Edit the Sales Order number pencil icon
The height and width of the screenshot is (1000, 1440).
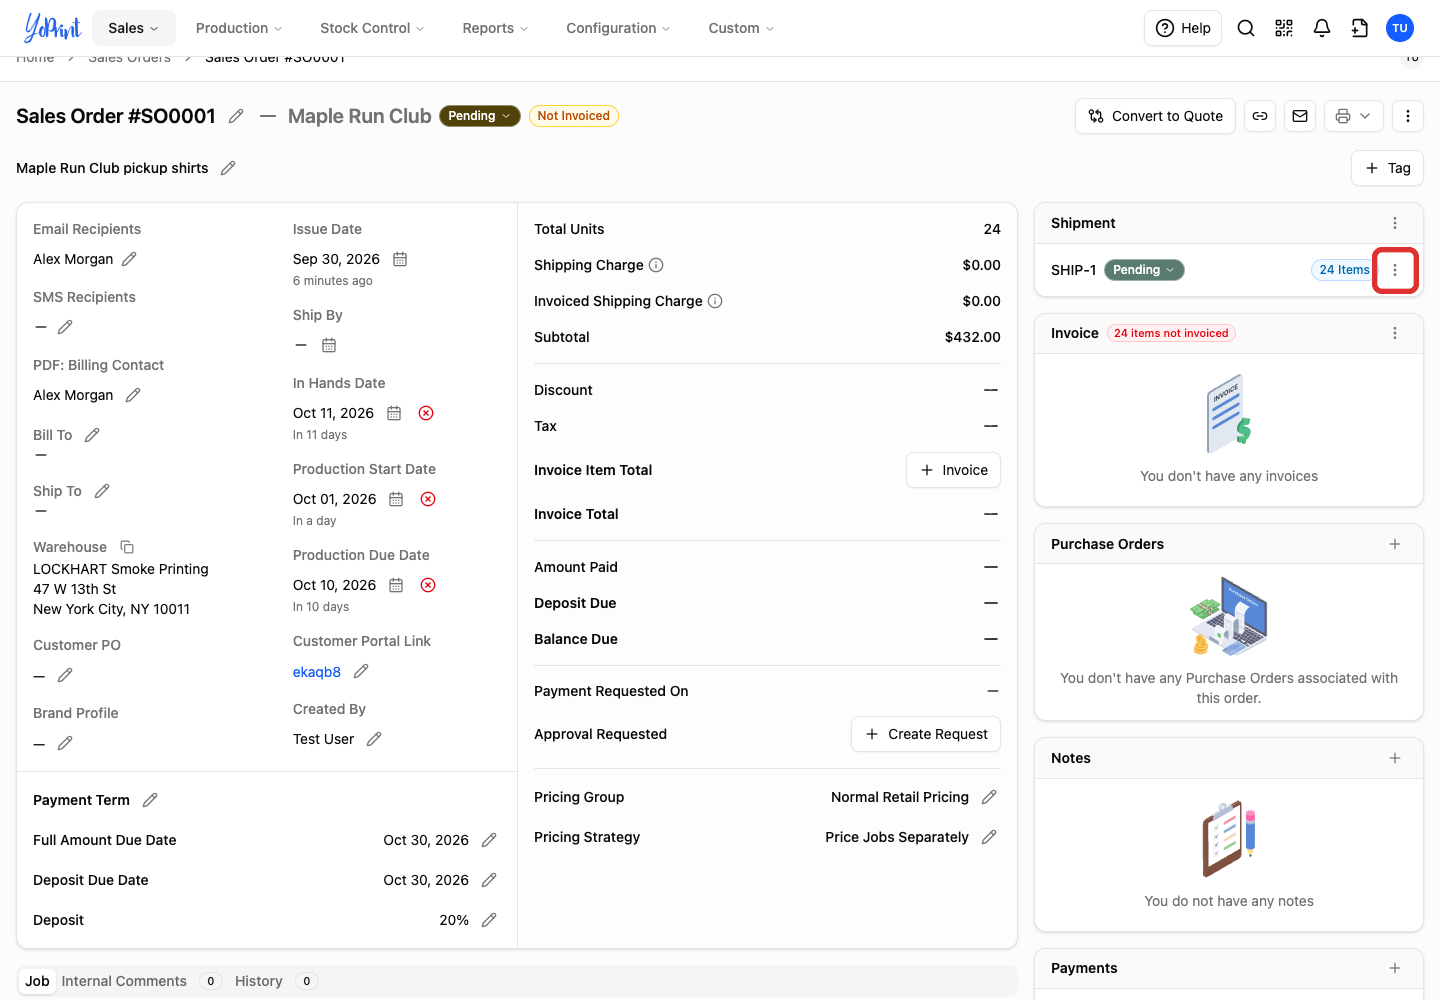pos(236,116)
